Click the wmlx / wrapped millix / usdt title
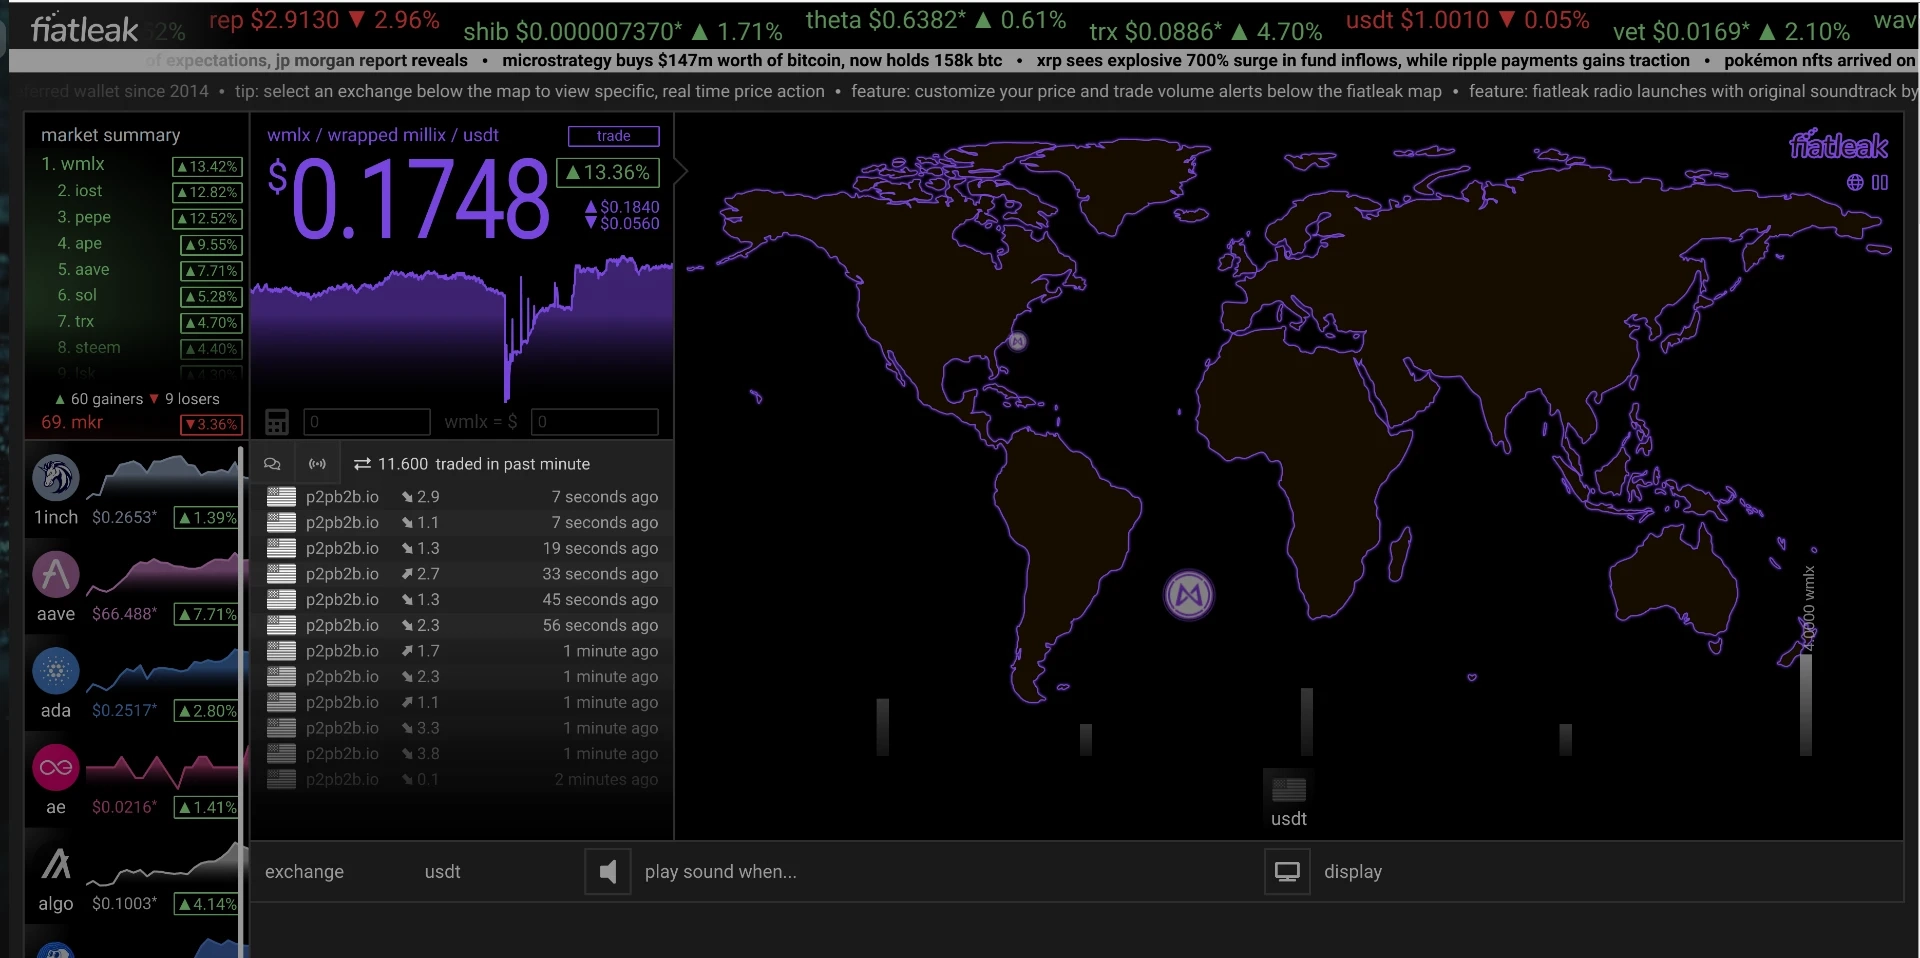 pos(383,135)
